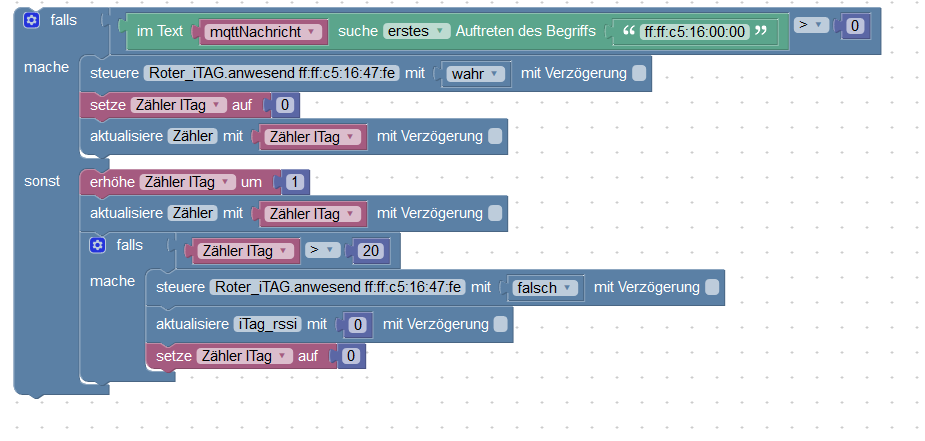Edit number 0 after top comparison
The width and height of the screenshot is (925, 441).
[x=855, y=25]
